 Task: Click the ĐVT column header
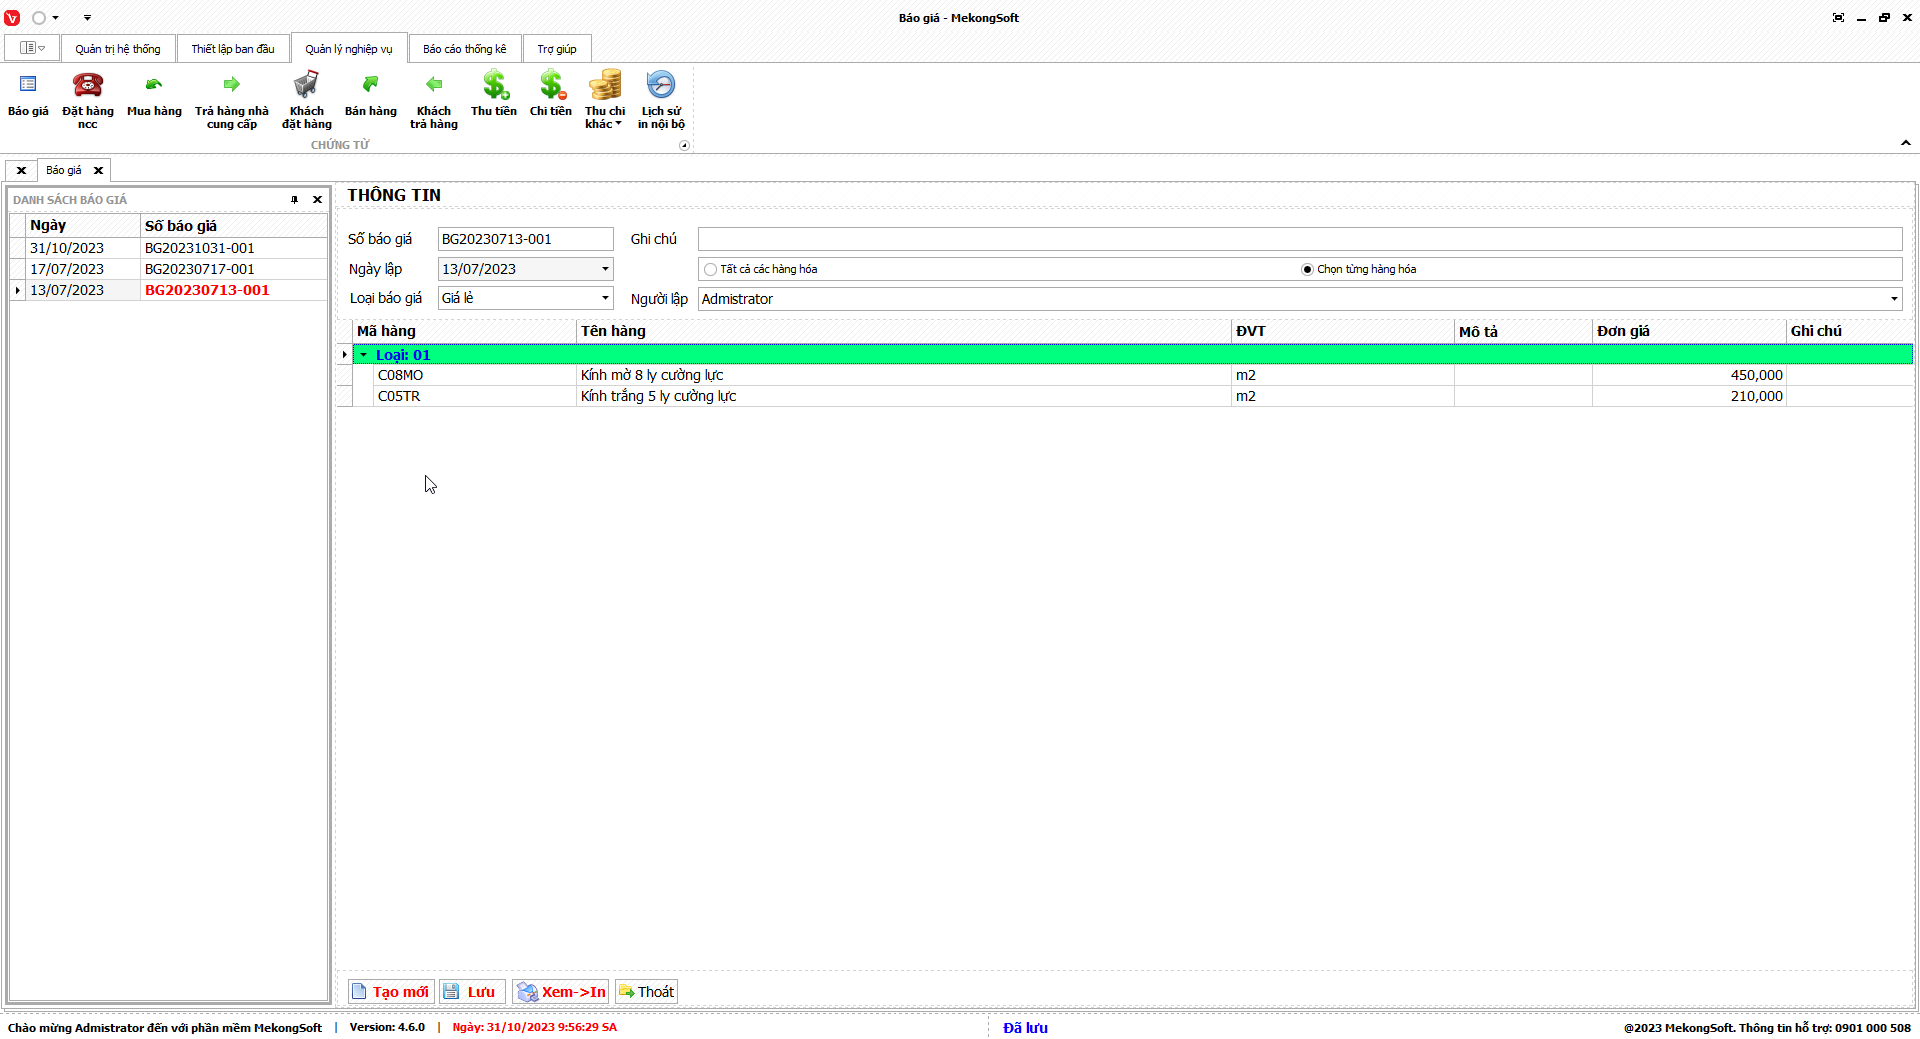(x=1343, y=331)
